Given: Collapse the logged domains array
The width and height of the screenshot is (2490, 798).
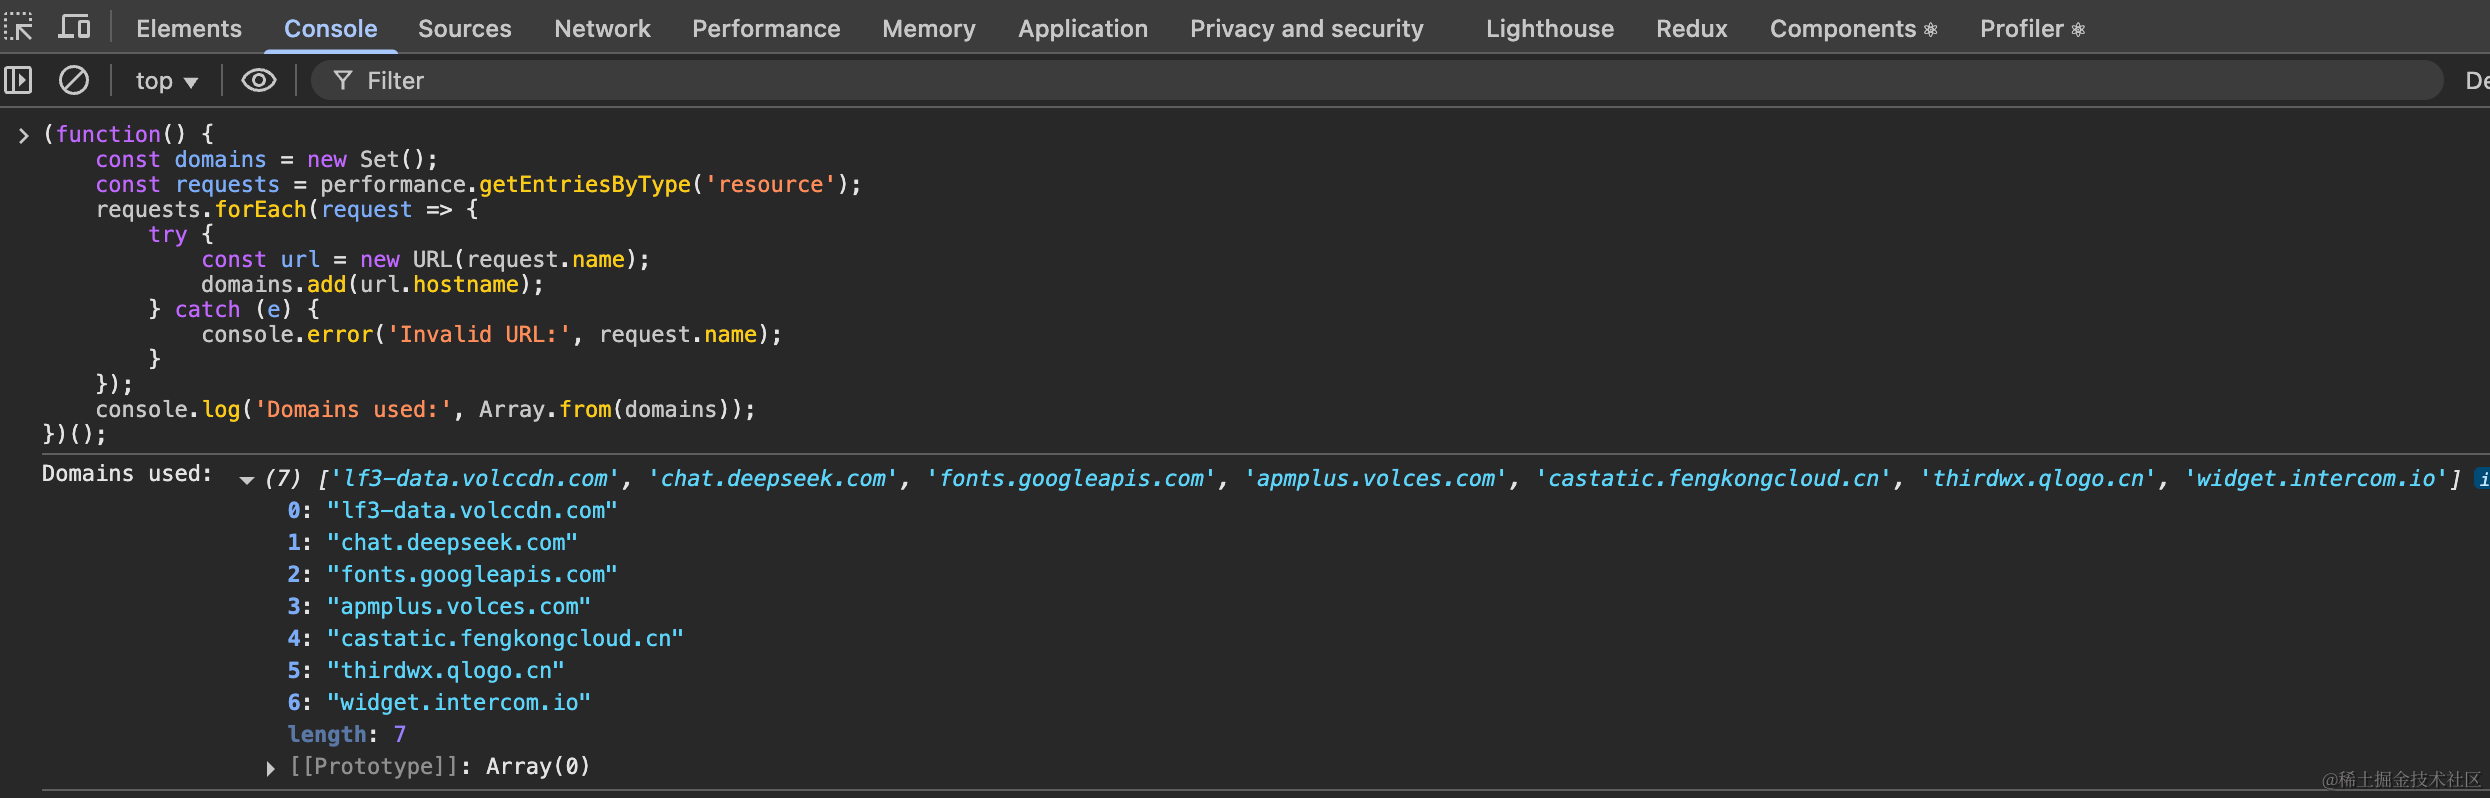Looking at the screenshot, I should click(247, 480).
